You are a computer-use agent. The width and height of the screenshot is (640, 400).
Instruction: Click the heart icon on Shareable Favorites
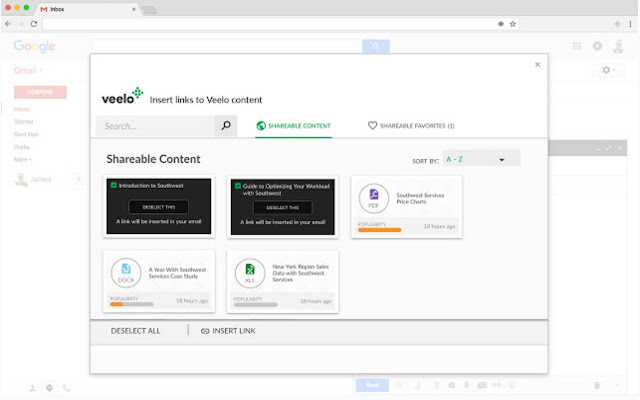[x=372, y=126]
